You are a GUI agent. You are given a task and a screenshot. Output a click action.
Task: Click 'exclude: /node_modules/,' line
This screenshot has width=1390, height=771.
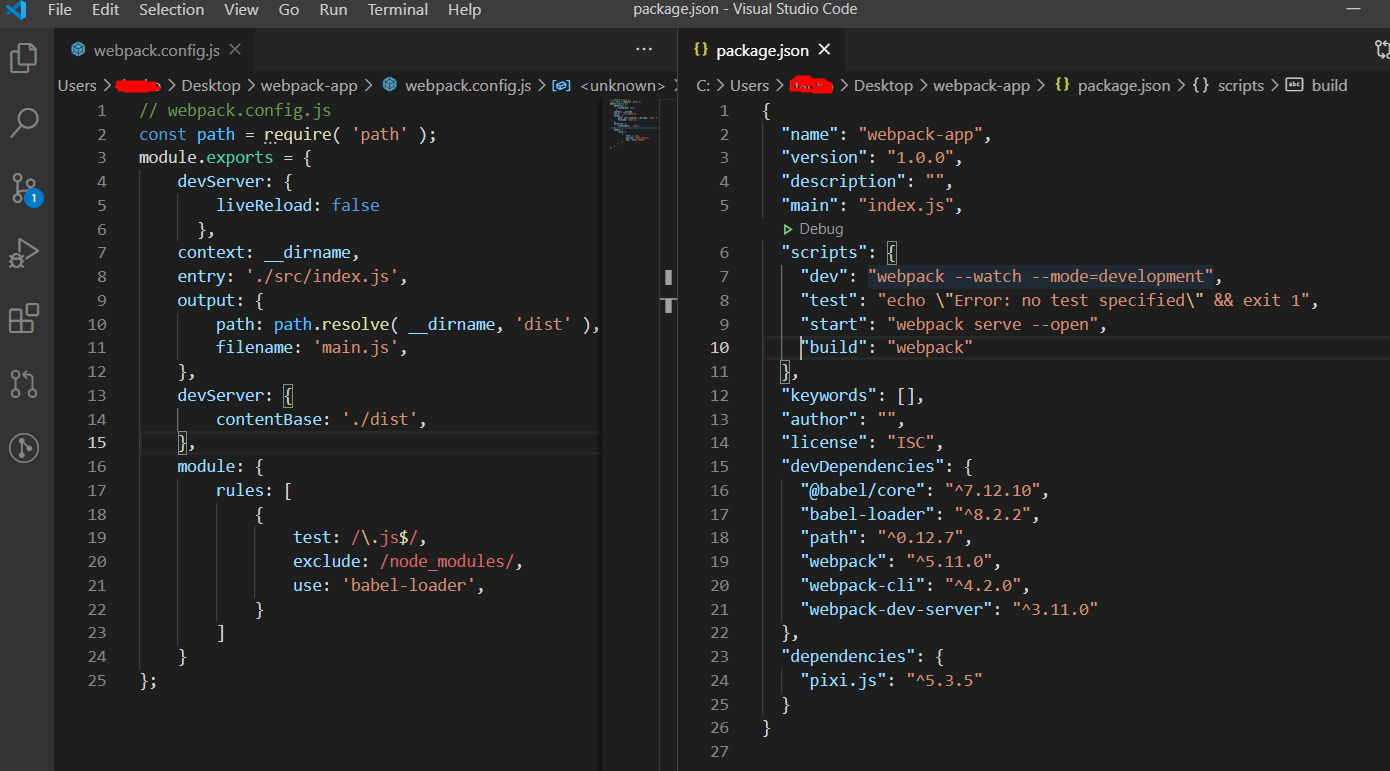pyautogui.click(x=408, y=562)
